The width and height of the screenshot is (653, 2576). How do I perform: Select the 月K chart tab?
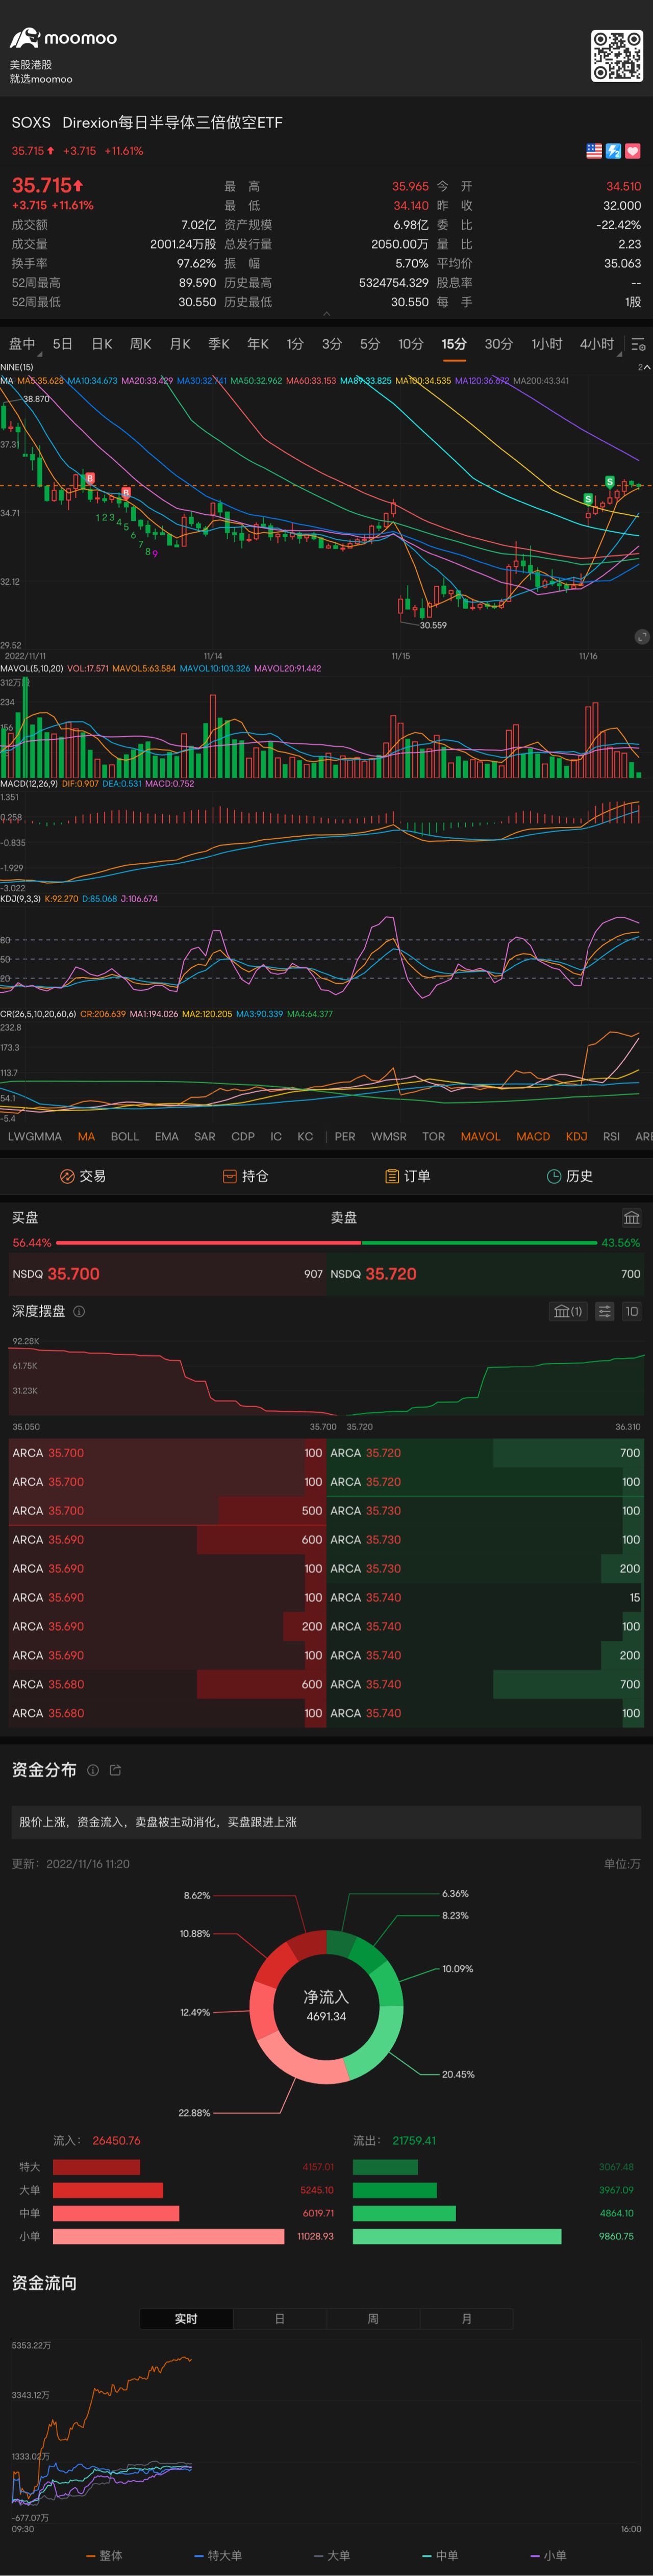point(180,344)
